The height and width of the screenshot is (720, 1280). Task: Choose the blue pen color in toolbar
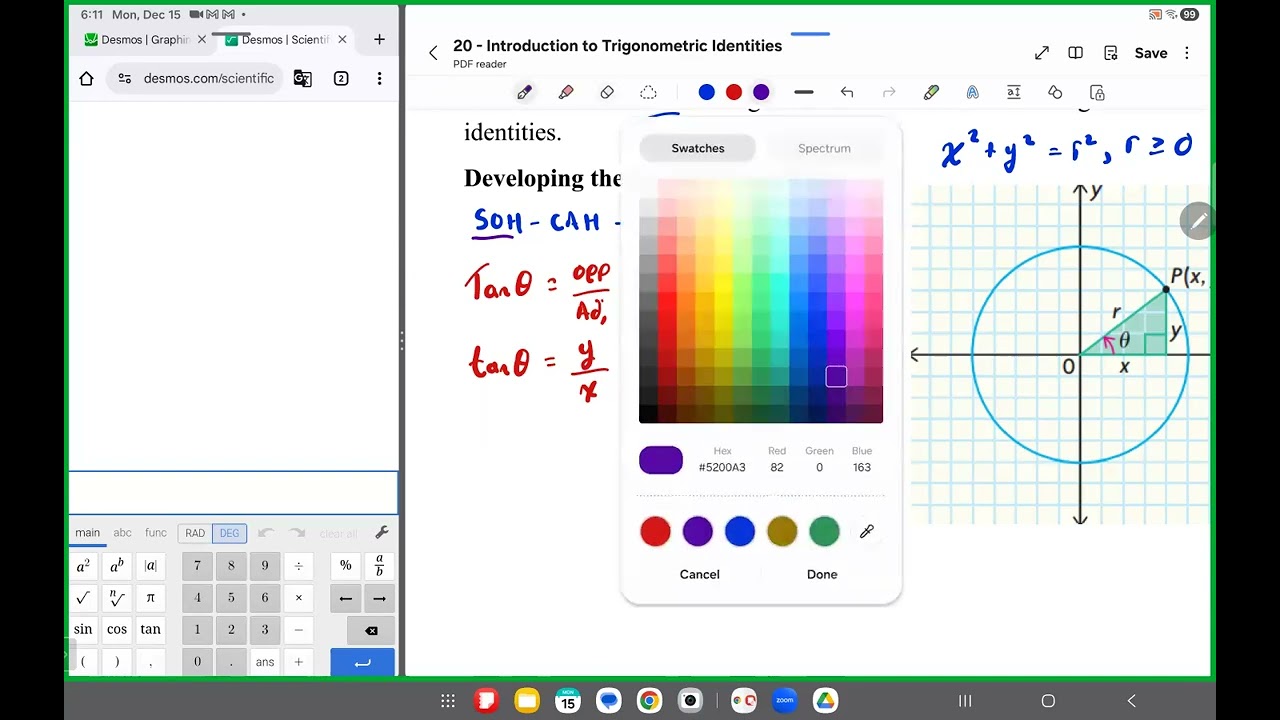point(706,92)
